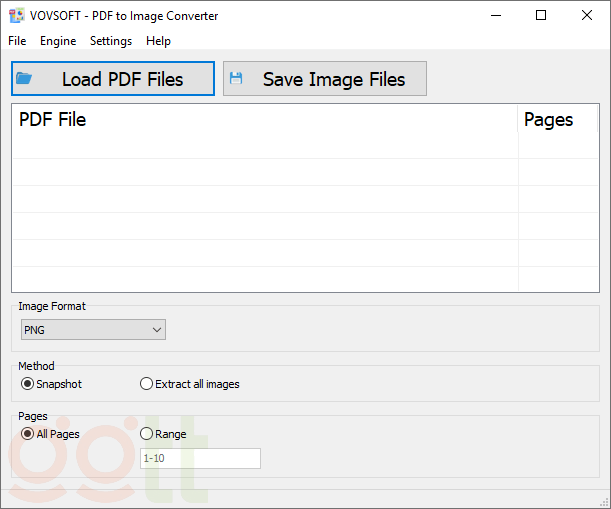Screen dimensions: 611x509
Task: Maximize the converter window
Action: click(x=541, y=16)
